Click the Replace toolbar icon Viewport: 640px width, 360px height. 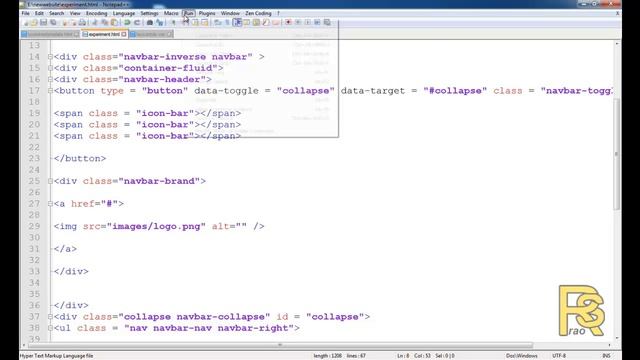click(160, 22)
